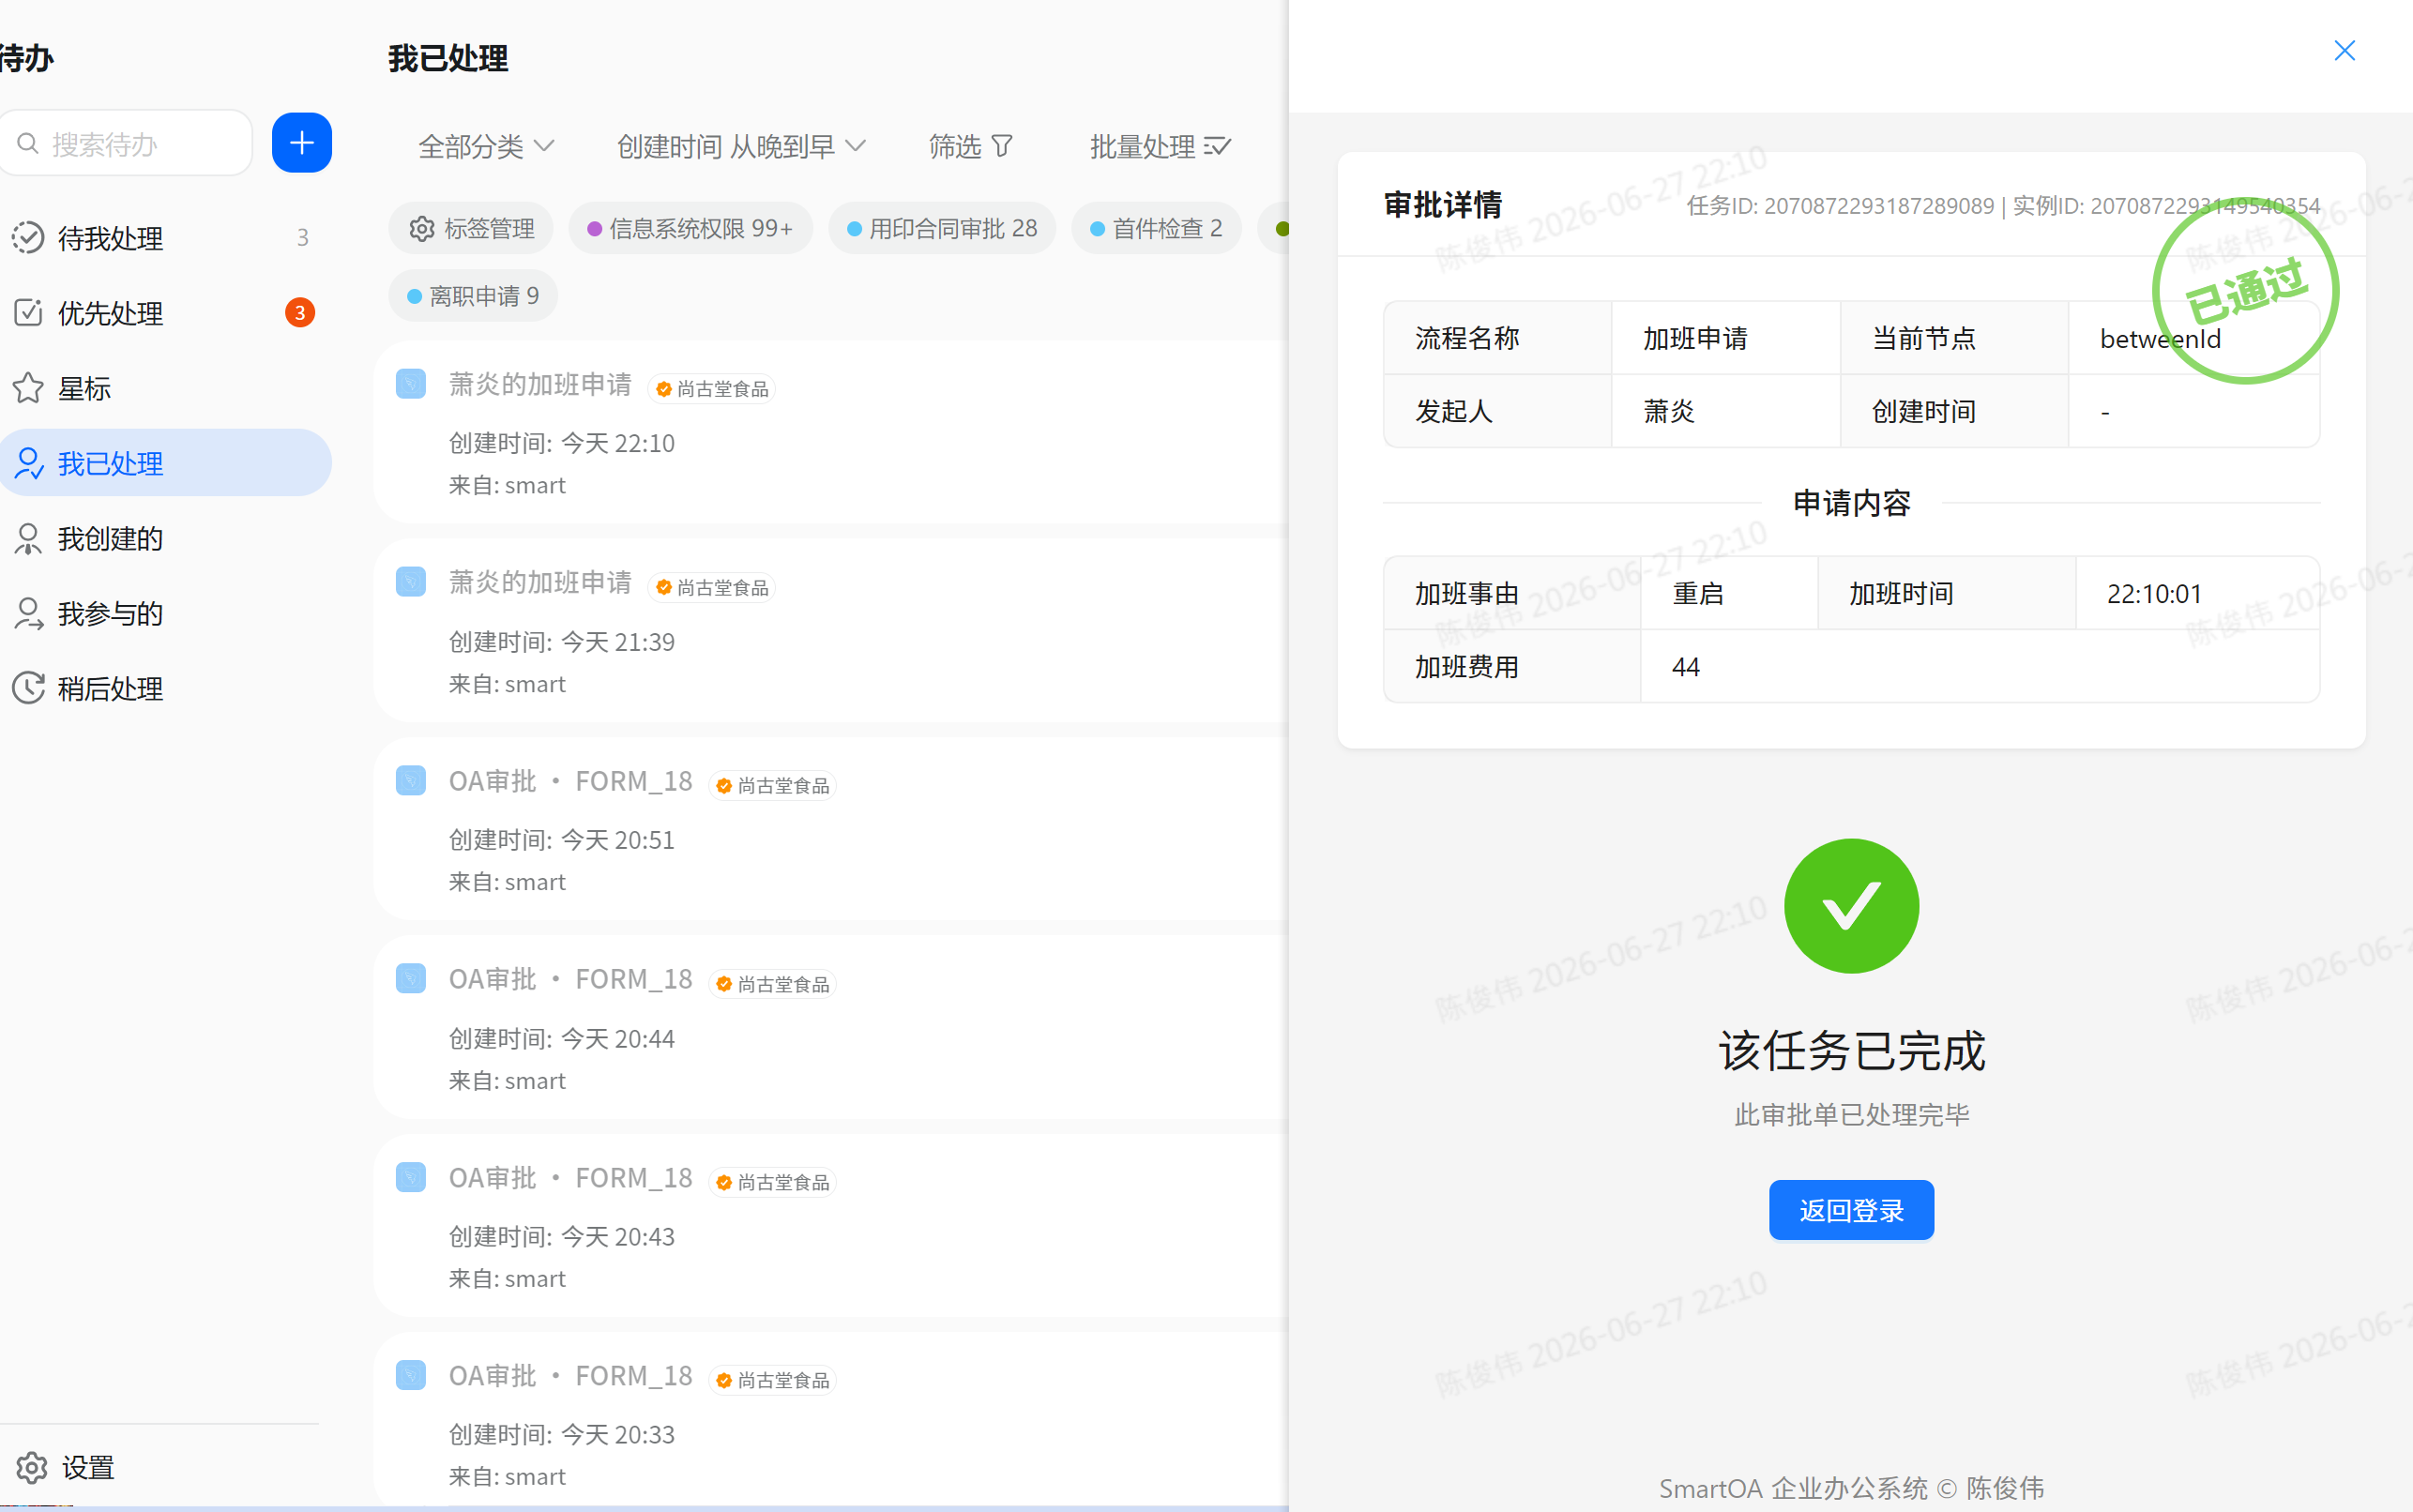Viewport: 2413px width, 1512px height.
Task: Click the 稍后处理 clock icon
Action: [x=28, y=688]
